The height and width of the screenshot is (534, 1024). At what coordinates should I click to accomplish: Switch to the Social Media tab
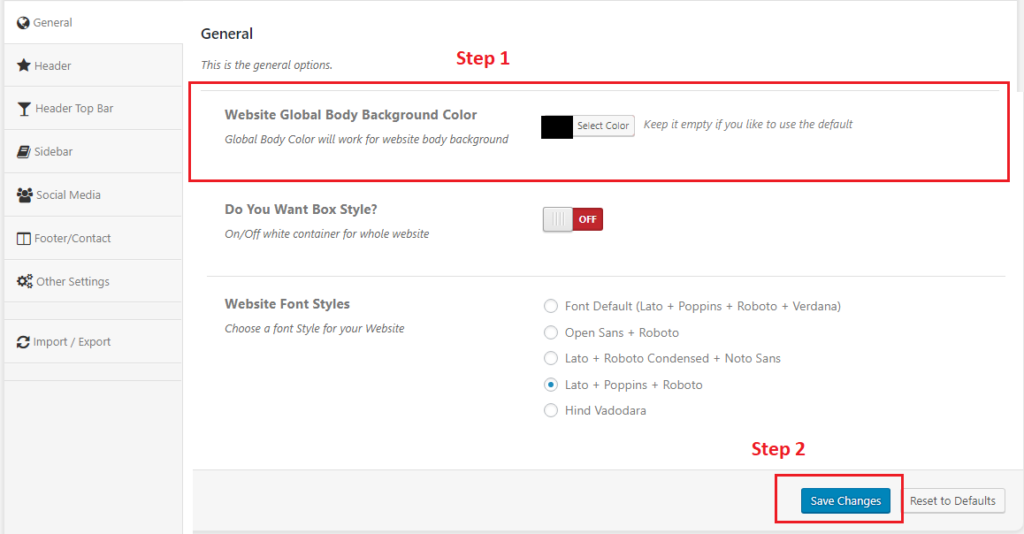pos(68,195)
